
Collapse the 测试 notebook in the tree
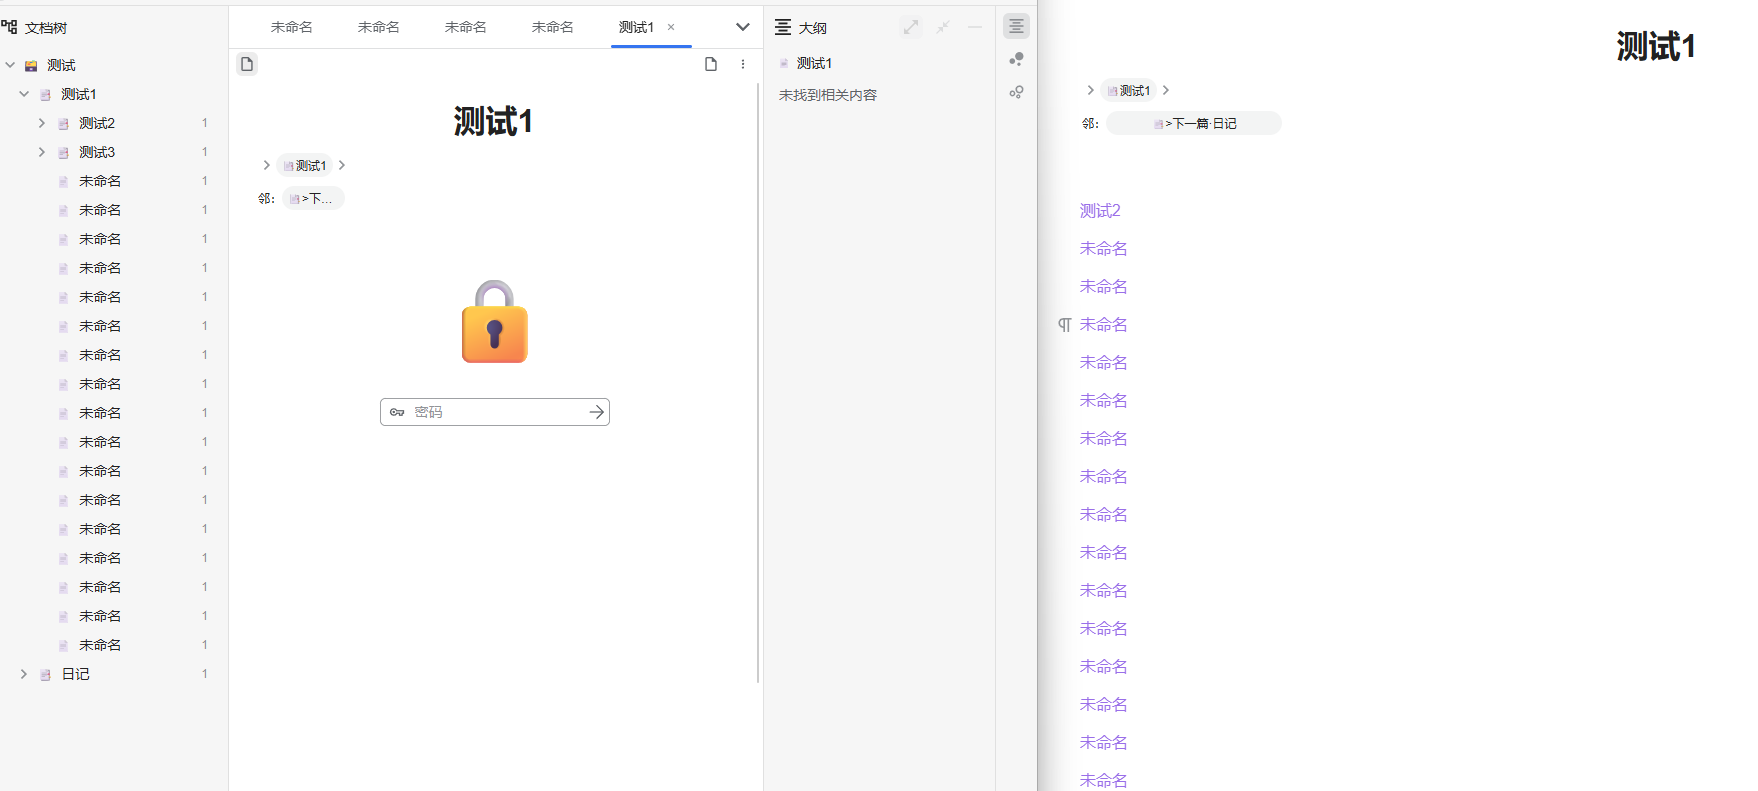click(10, 65)
